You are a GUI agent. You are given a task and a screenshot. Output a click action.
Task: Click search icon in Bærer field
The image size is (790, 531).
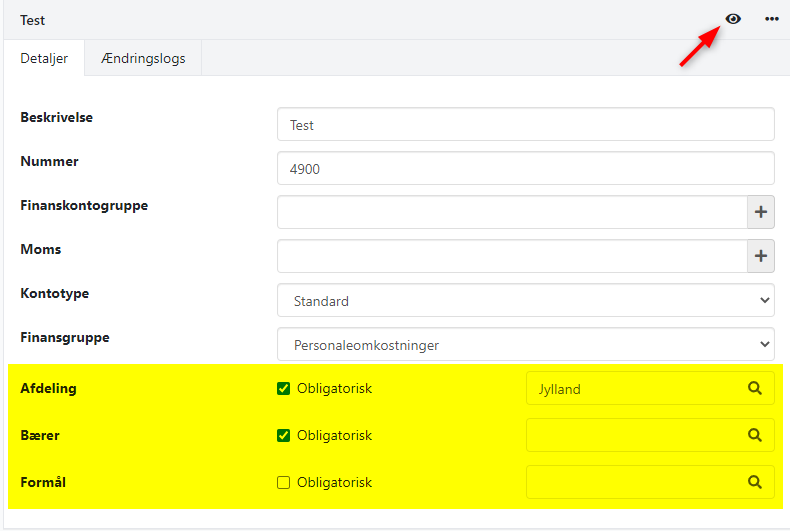tap(755, 435)
